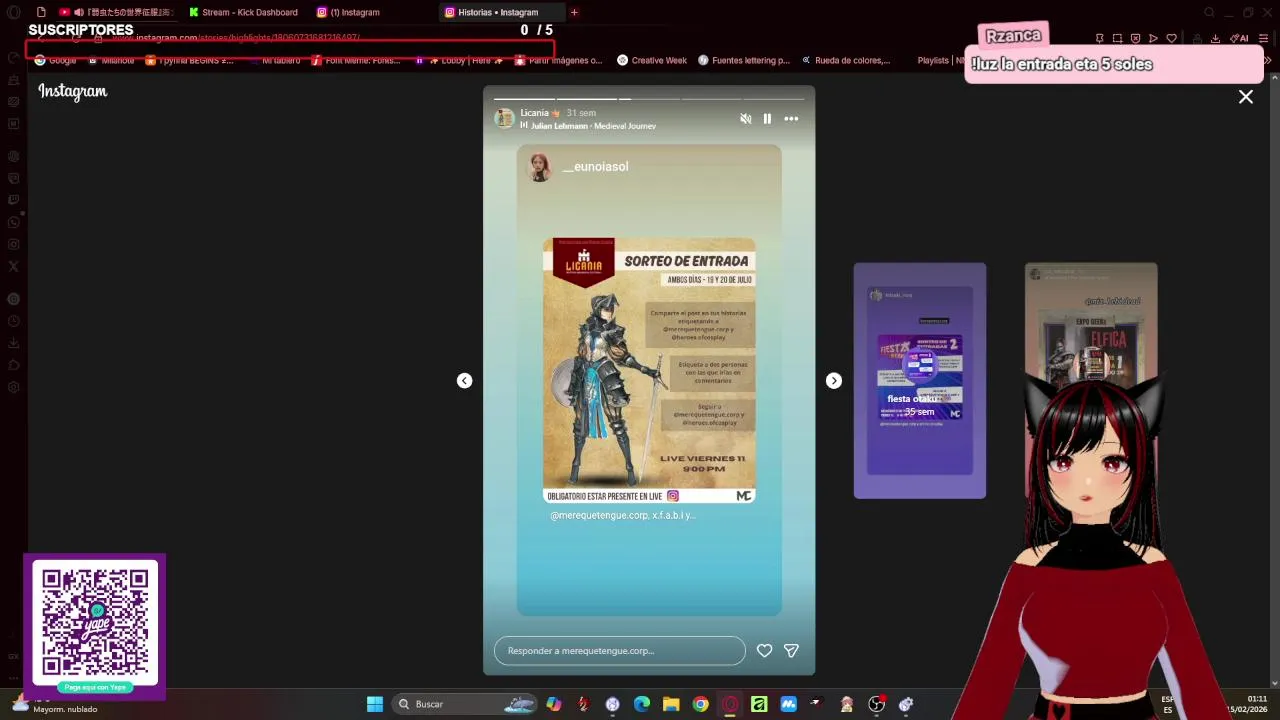The width and height of the screenshot is (1280, 720).
Task: Click the Sorteo de Entrada poster image
Action: 649,370
